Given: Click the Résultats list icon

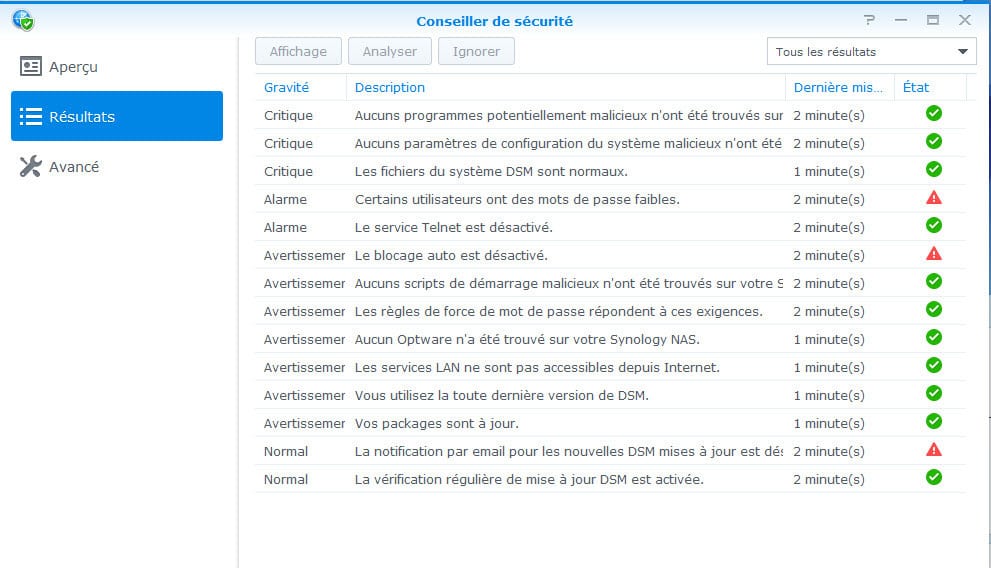Looking at the screenshot, I should pos(30,116).
